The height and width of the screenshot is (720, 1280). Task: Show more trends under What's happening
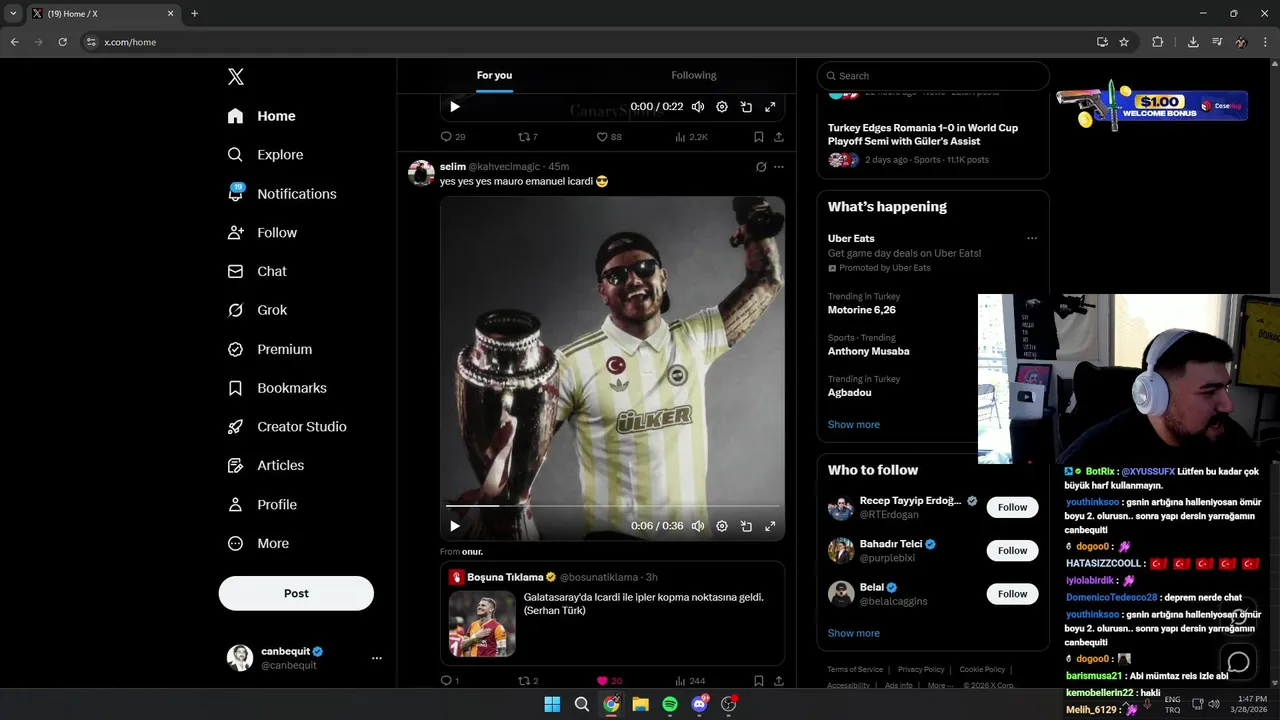(x=854, y=425)
